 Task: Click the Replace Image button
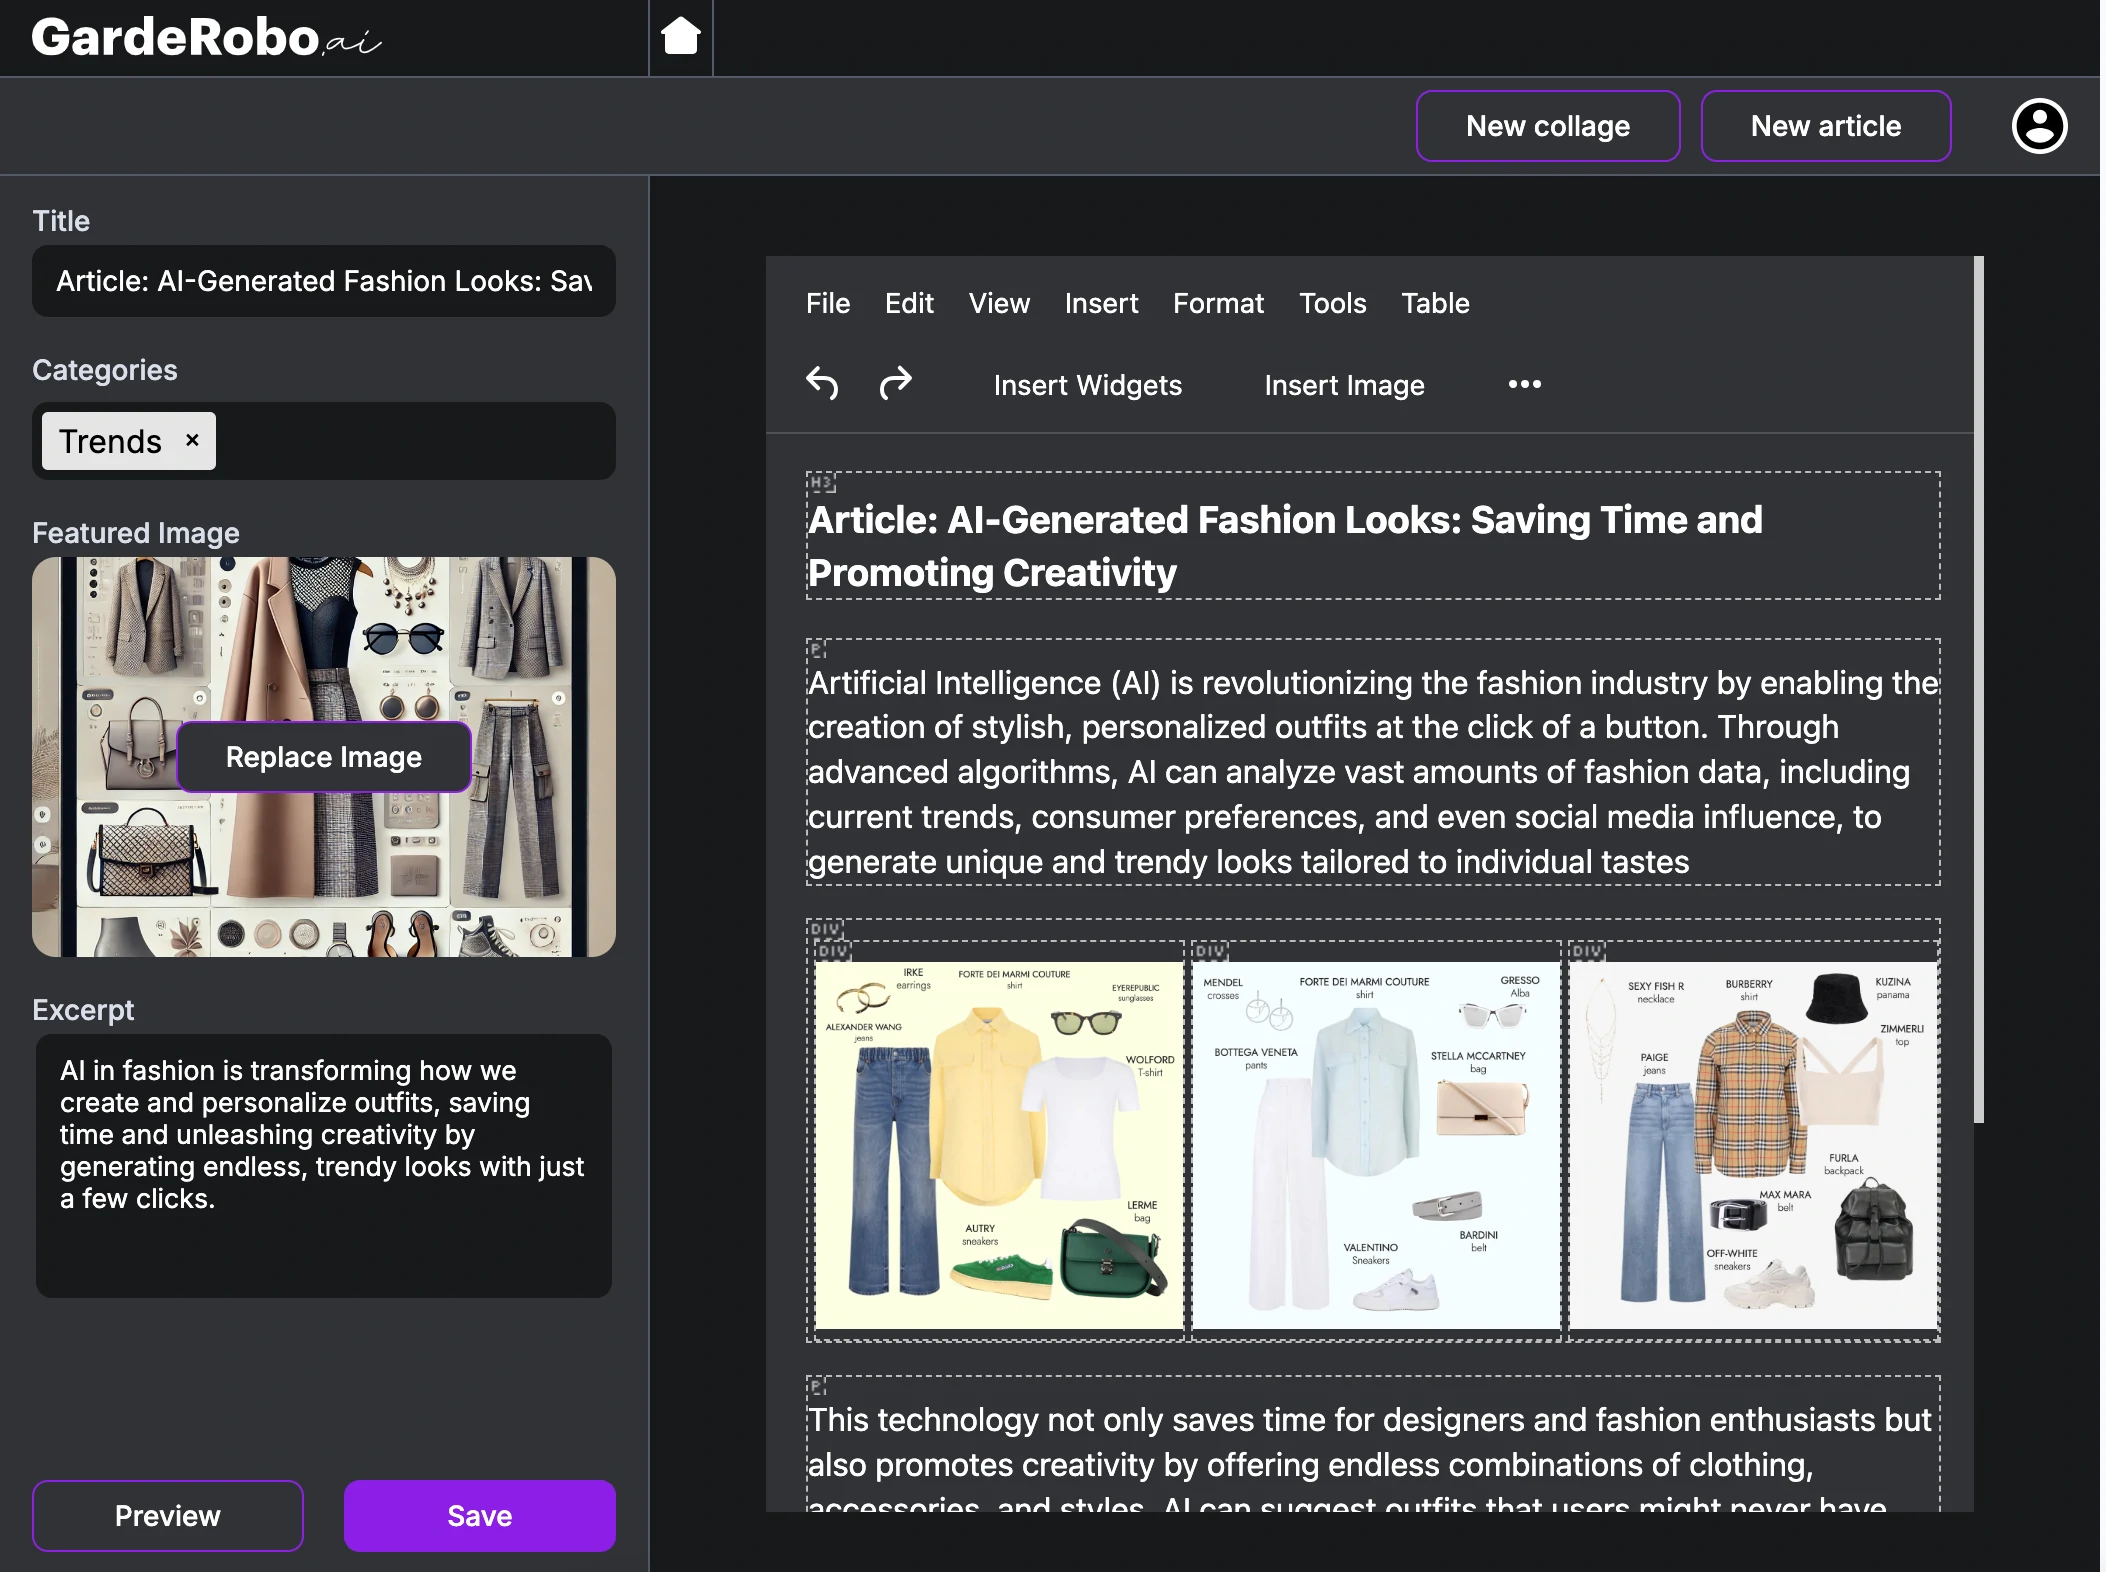tap(324, 757)
